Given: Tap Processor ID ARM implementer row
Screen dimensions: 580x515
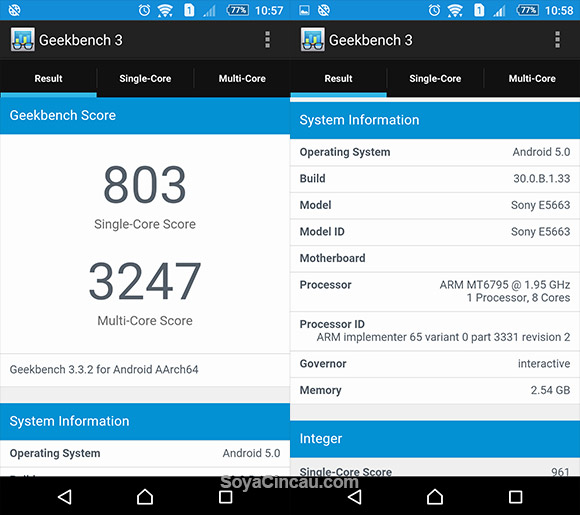Looking at the screenshot, I should [x=435, y=331].
